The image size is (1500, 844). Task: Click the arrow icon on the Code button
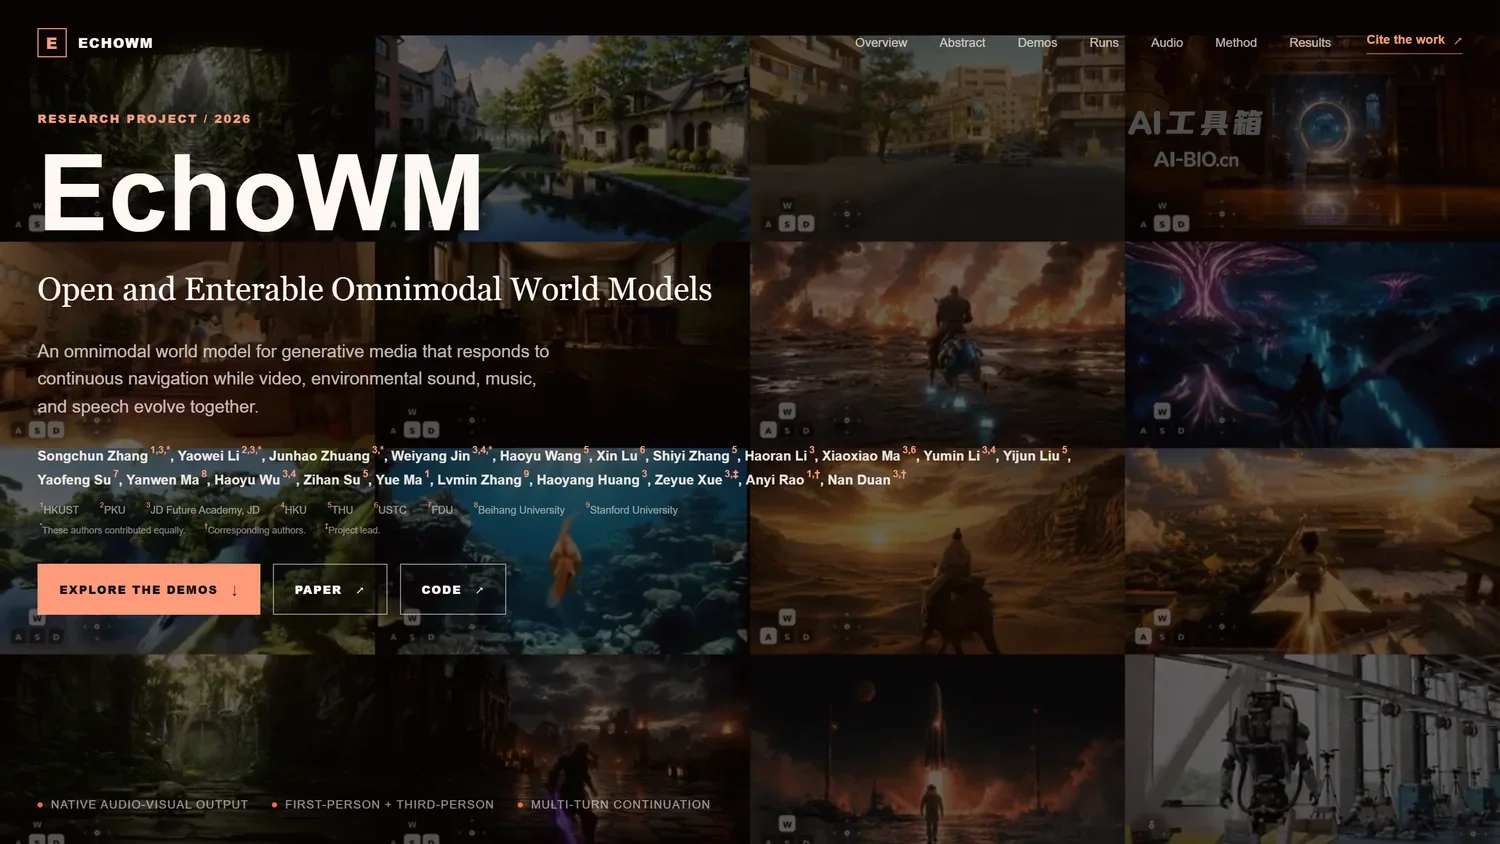click(480, 590)
